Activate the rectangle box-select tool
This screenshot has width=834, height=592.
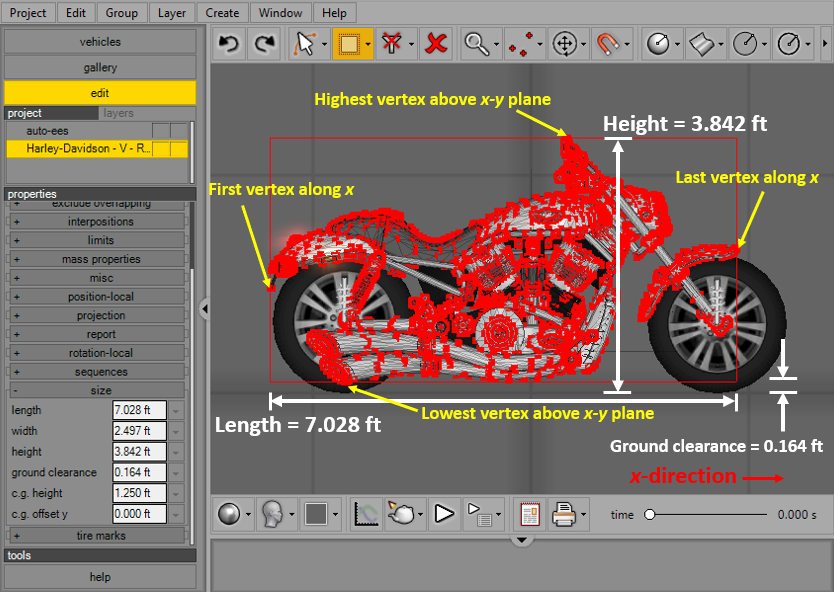click(349, 44)
